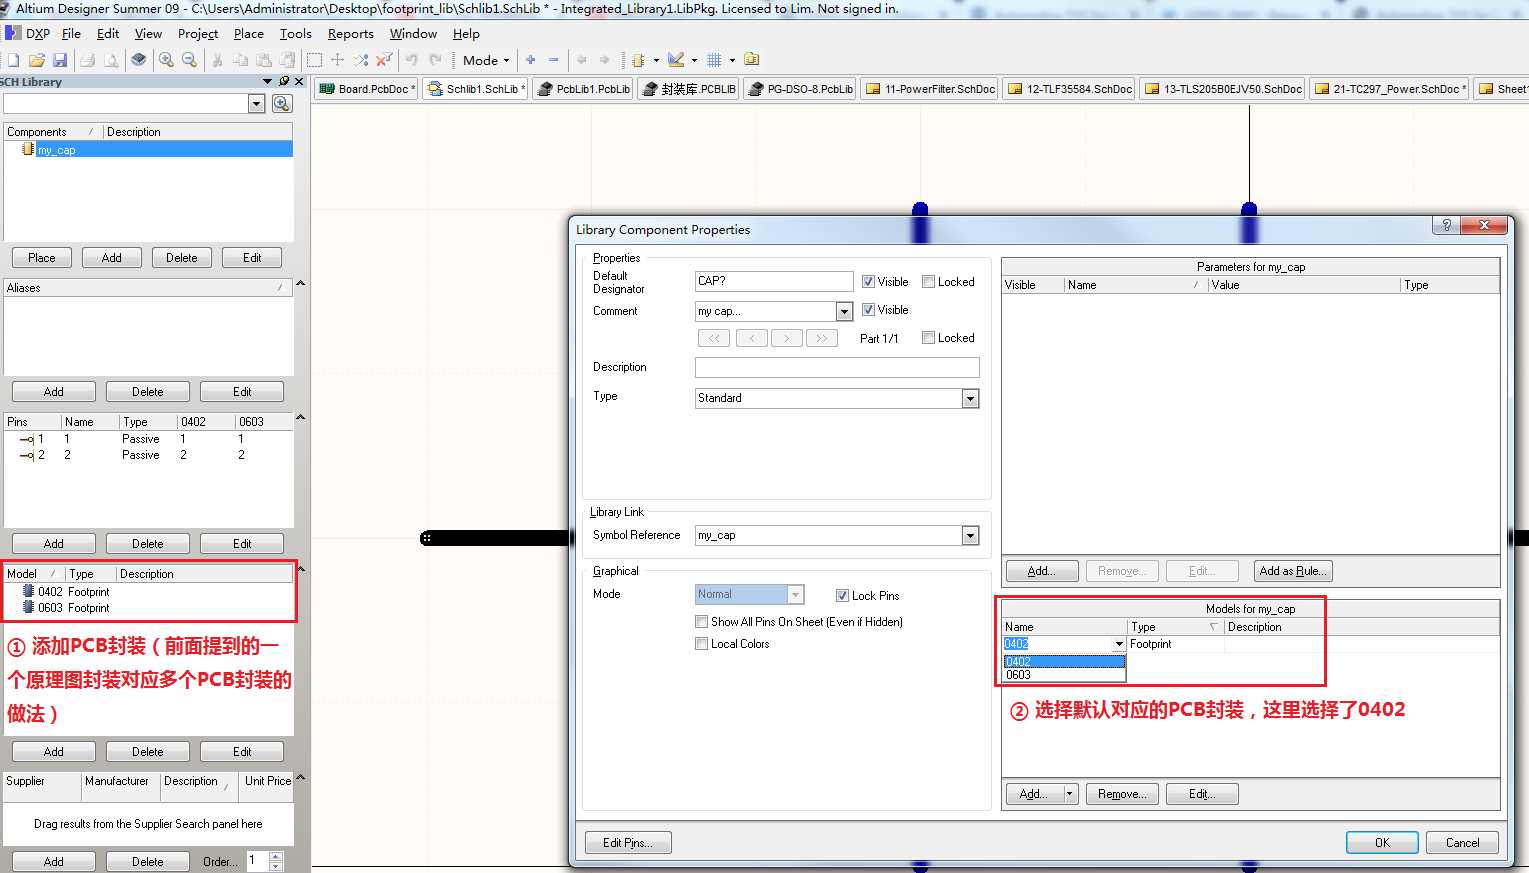Click Remove... under the Models list
This screenshot has width=1529, height=873.
1122,794
